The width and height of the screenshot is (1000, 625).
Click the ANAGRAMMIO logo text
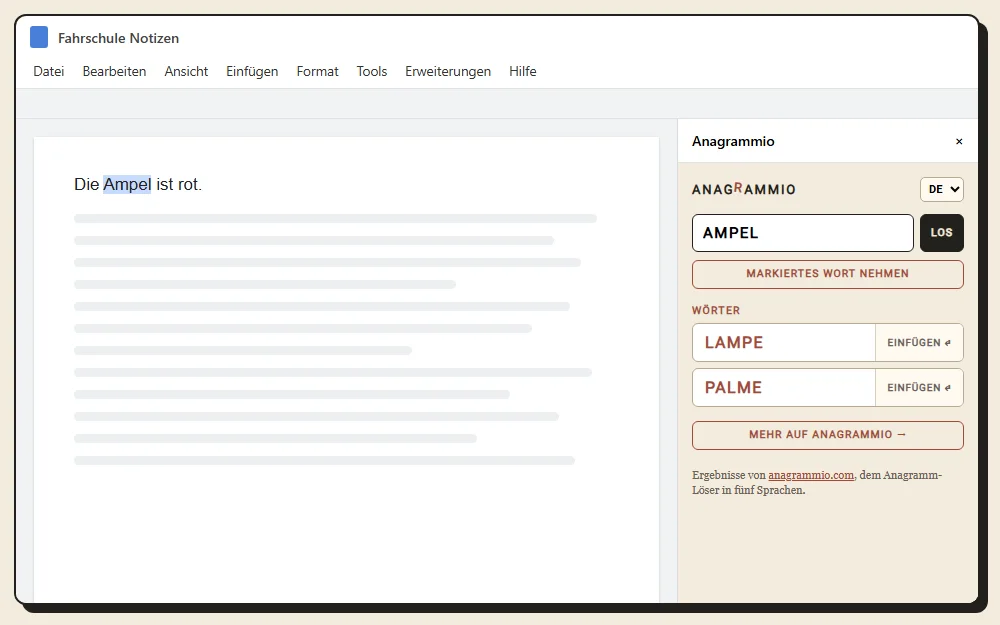pos(744,189)
